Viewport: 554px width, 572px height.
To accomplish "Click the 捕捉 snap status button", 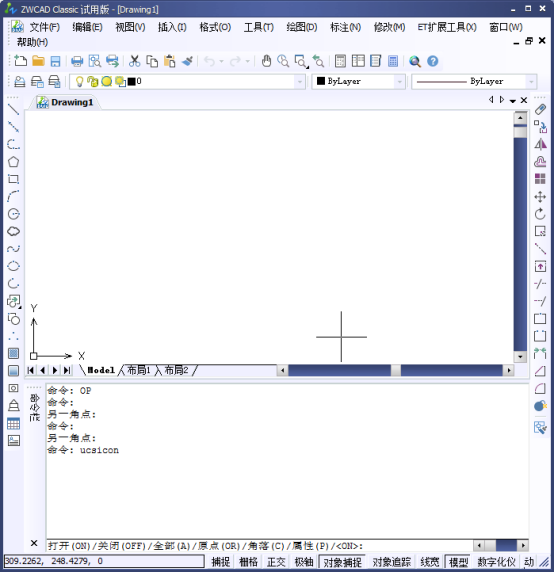I will 221,561.
